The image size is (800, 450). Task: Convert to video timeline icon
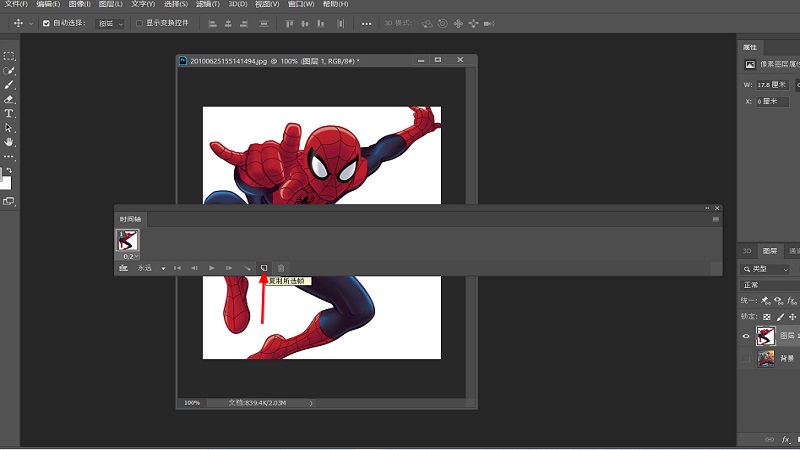(x=123, y=268)
